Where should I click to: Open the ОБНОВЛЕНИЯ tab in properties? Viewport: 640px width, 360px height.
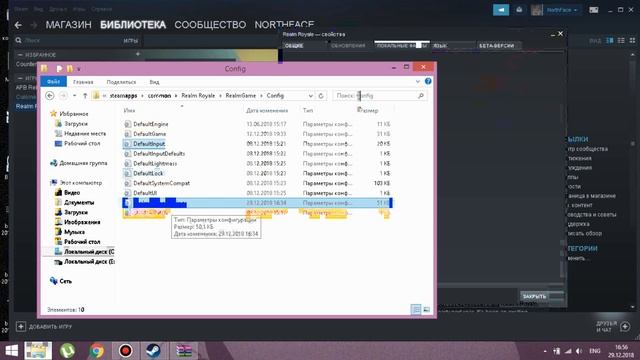click(x=348, y=46)
